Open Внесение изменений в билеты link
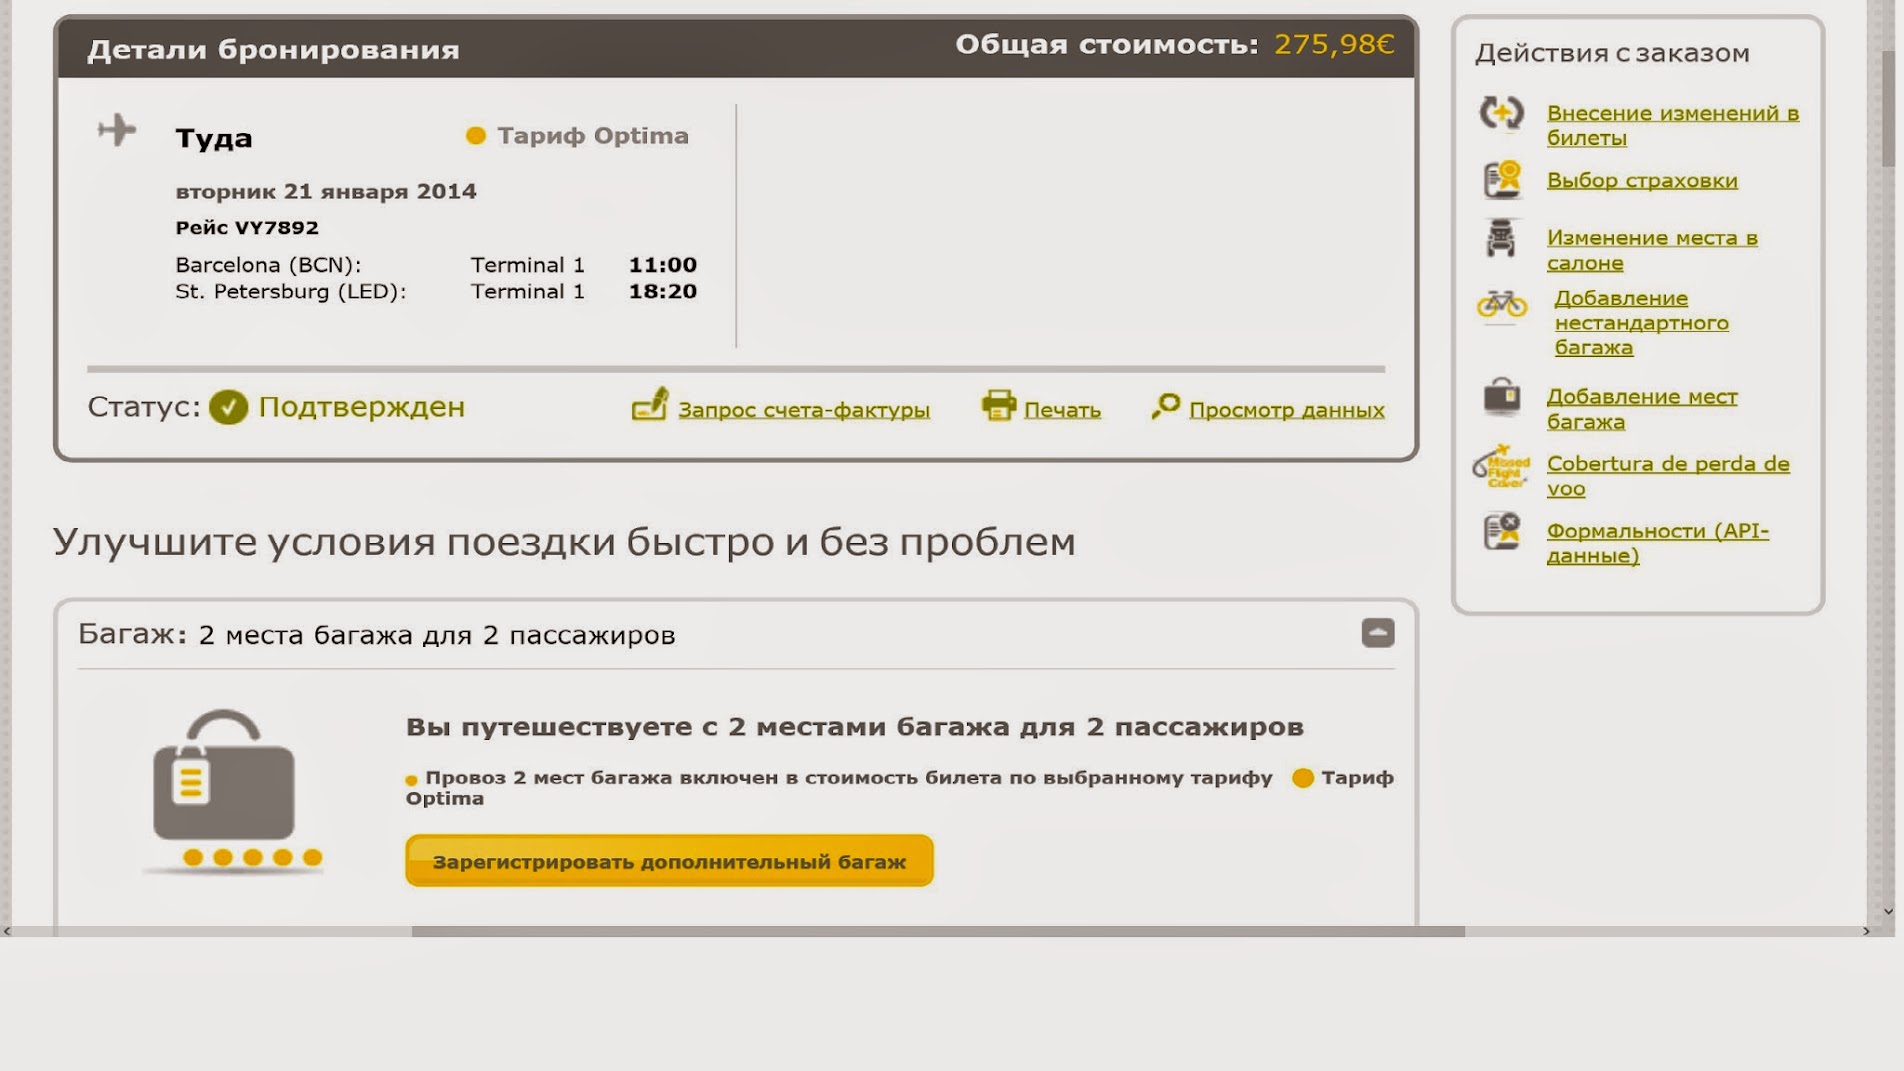The height and width of the screenshot is (1071, 1904). point(1673,125)
